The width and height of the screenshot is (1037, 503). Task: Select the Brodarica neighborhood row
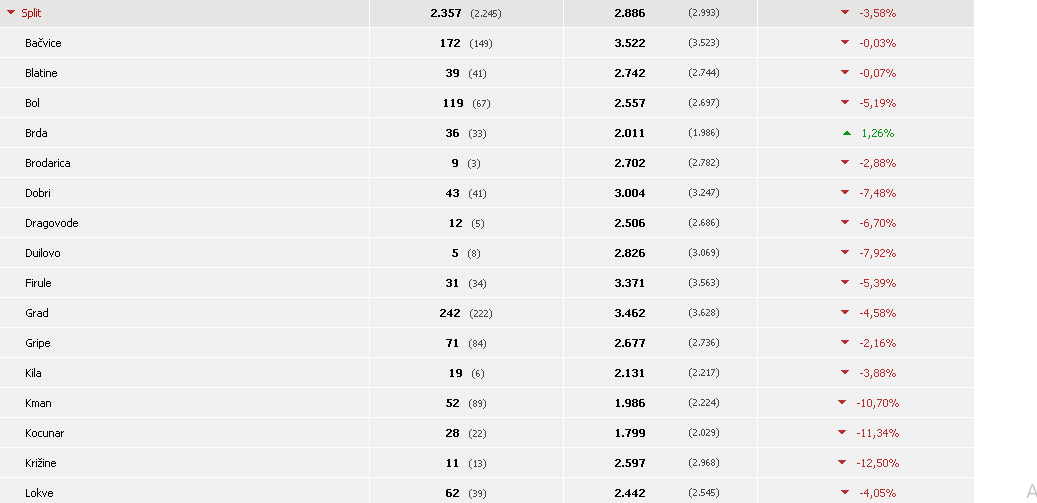pos(487,163)
